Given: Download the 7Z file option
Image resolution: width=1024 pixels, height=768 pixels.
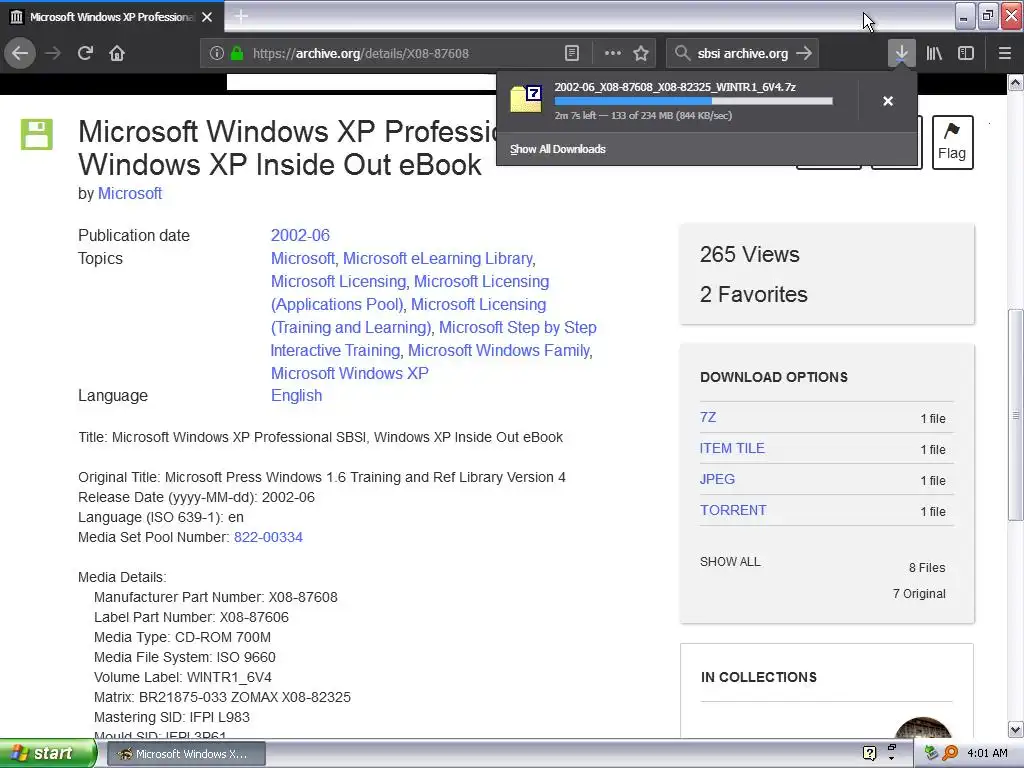Looking at the screenshot, I should (708, 417).
